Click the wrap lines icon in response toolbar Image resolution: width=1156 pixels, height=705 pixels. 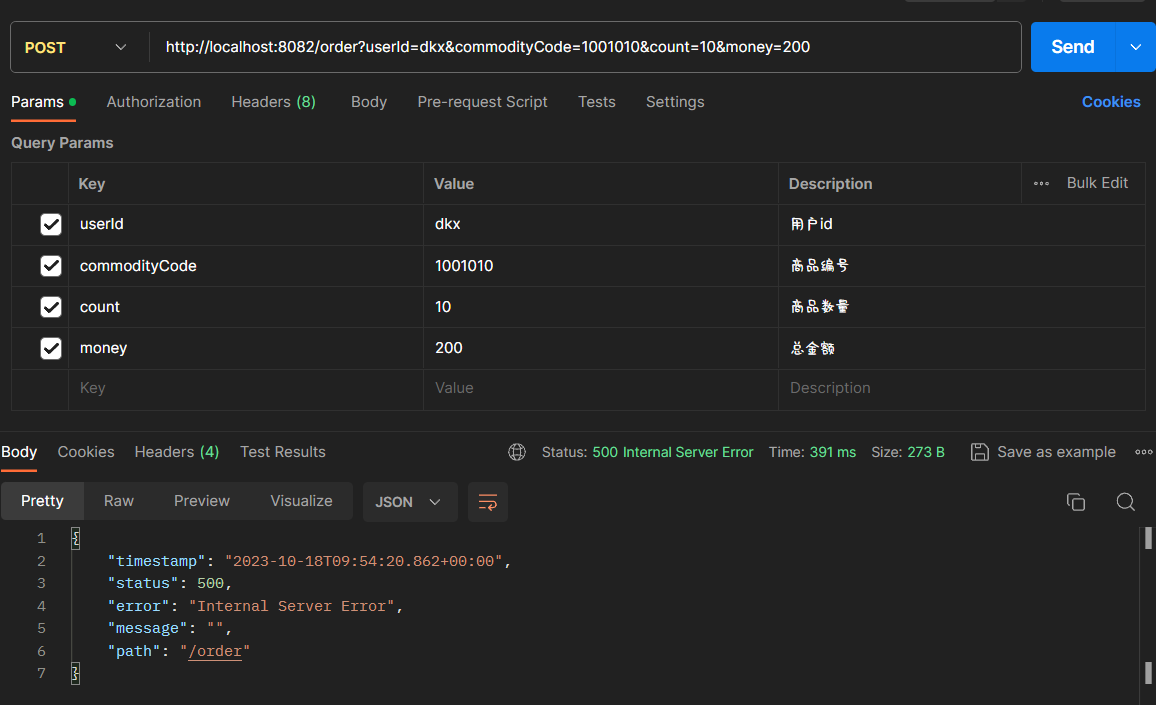[x=487, y=502]
